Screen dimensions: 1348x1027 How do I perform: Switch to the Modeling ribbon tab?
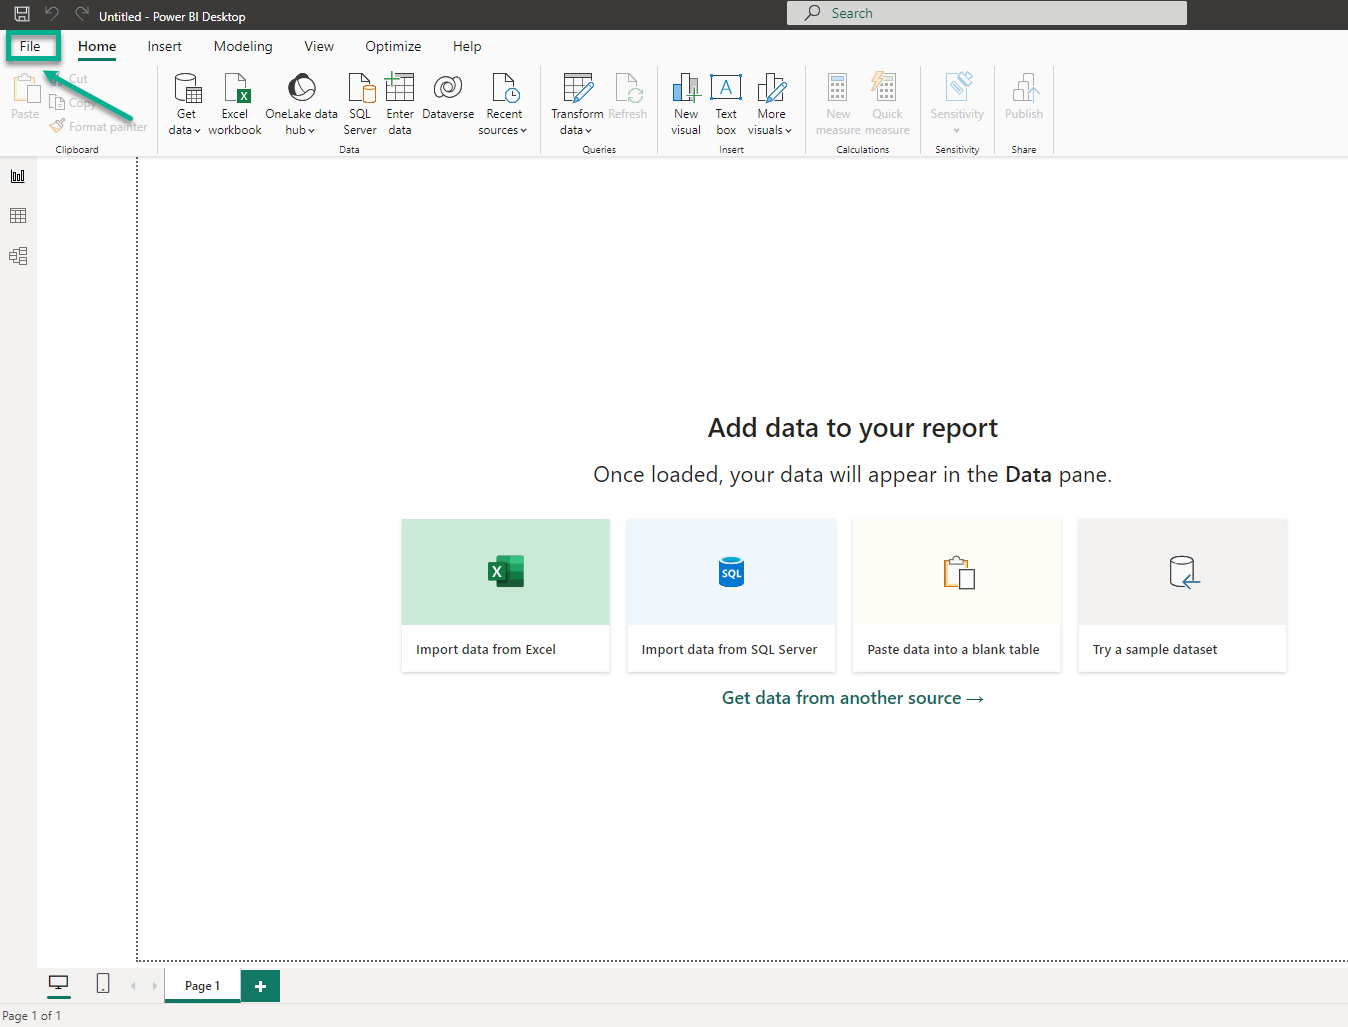click(x=243, y=46)
